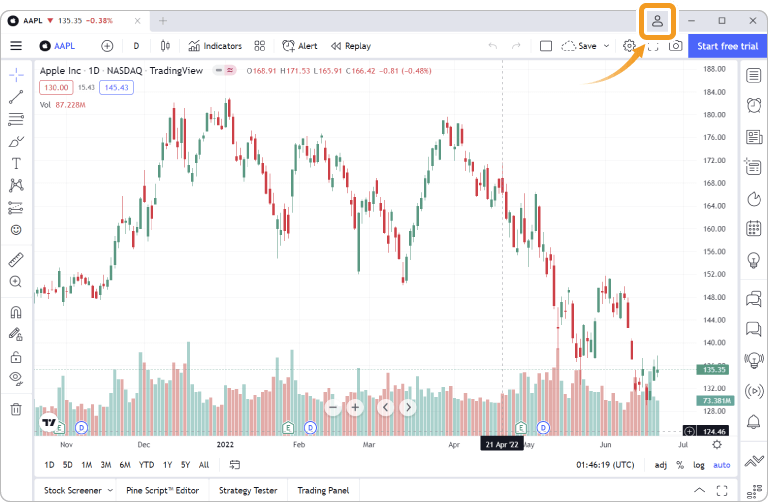Open the Indicators dialog
This screenshot has height=502, width=768.
pyautogui.click(x=215, y=46)
